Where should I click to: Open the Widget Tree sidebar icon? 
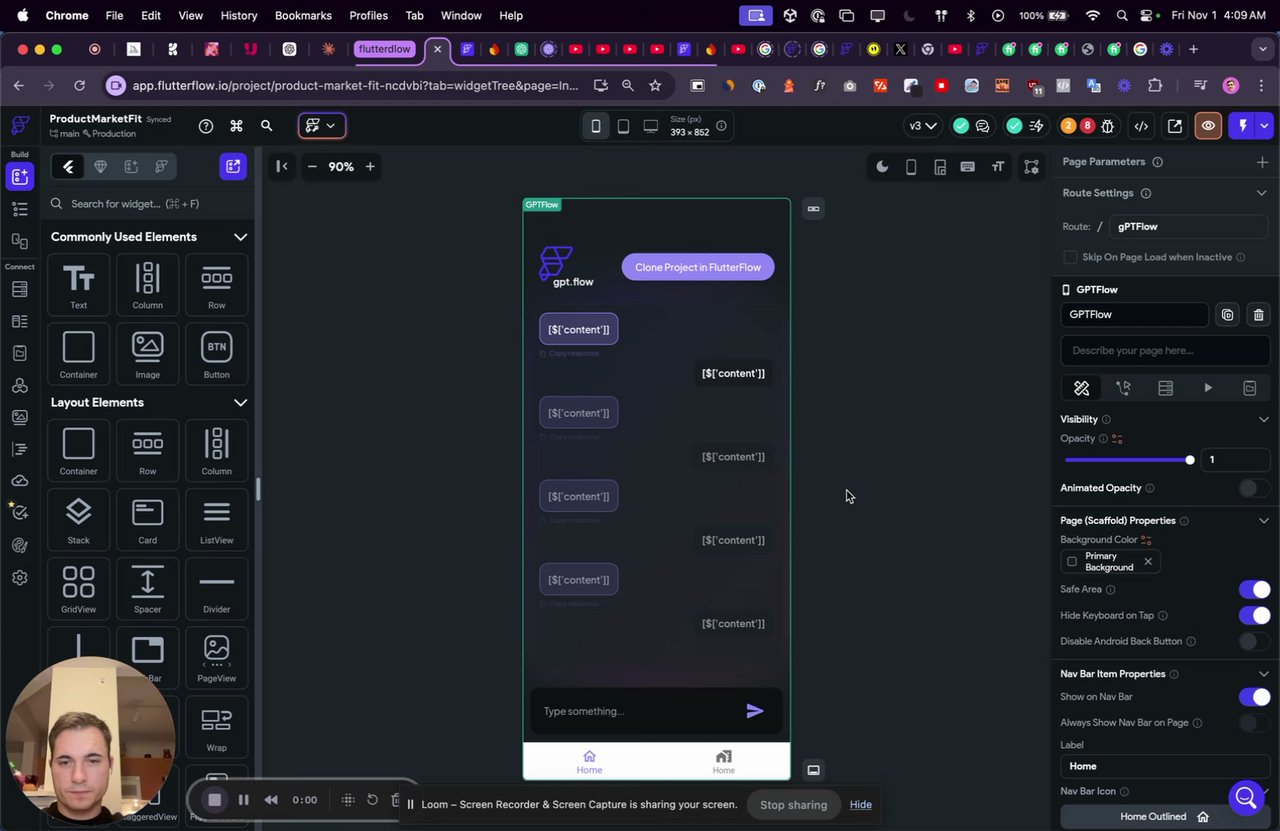[19, 209]
